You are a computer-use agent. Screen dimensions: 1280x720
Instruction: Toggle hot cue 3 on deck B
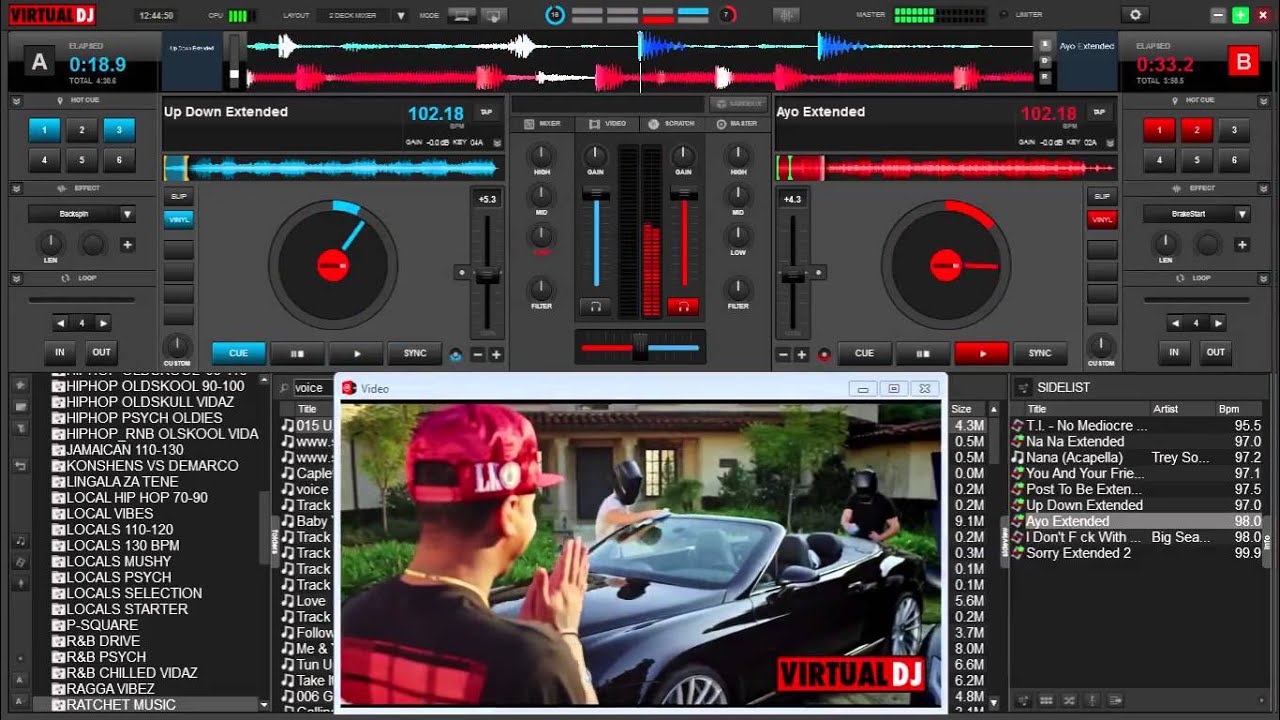(x=1234, y=129)
